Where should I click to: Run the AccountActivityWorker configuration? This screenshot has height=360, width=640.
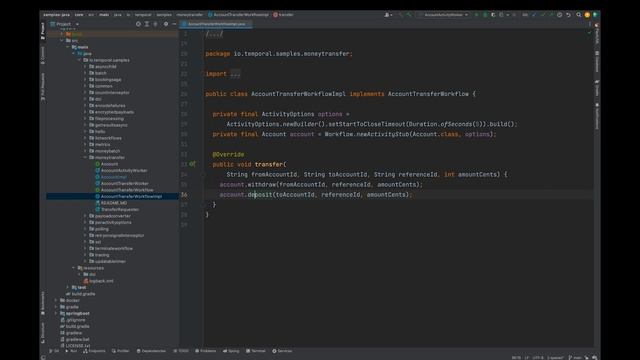[476, 15]
